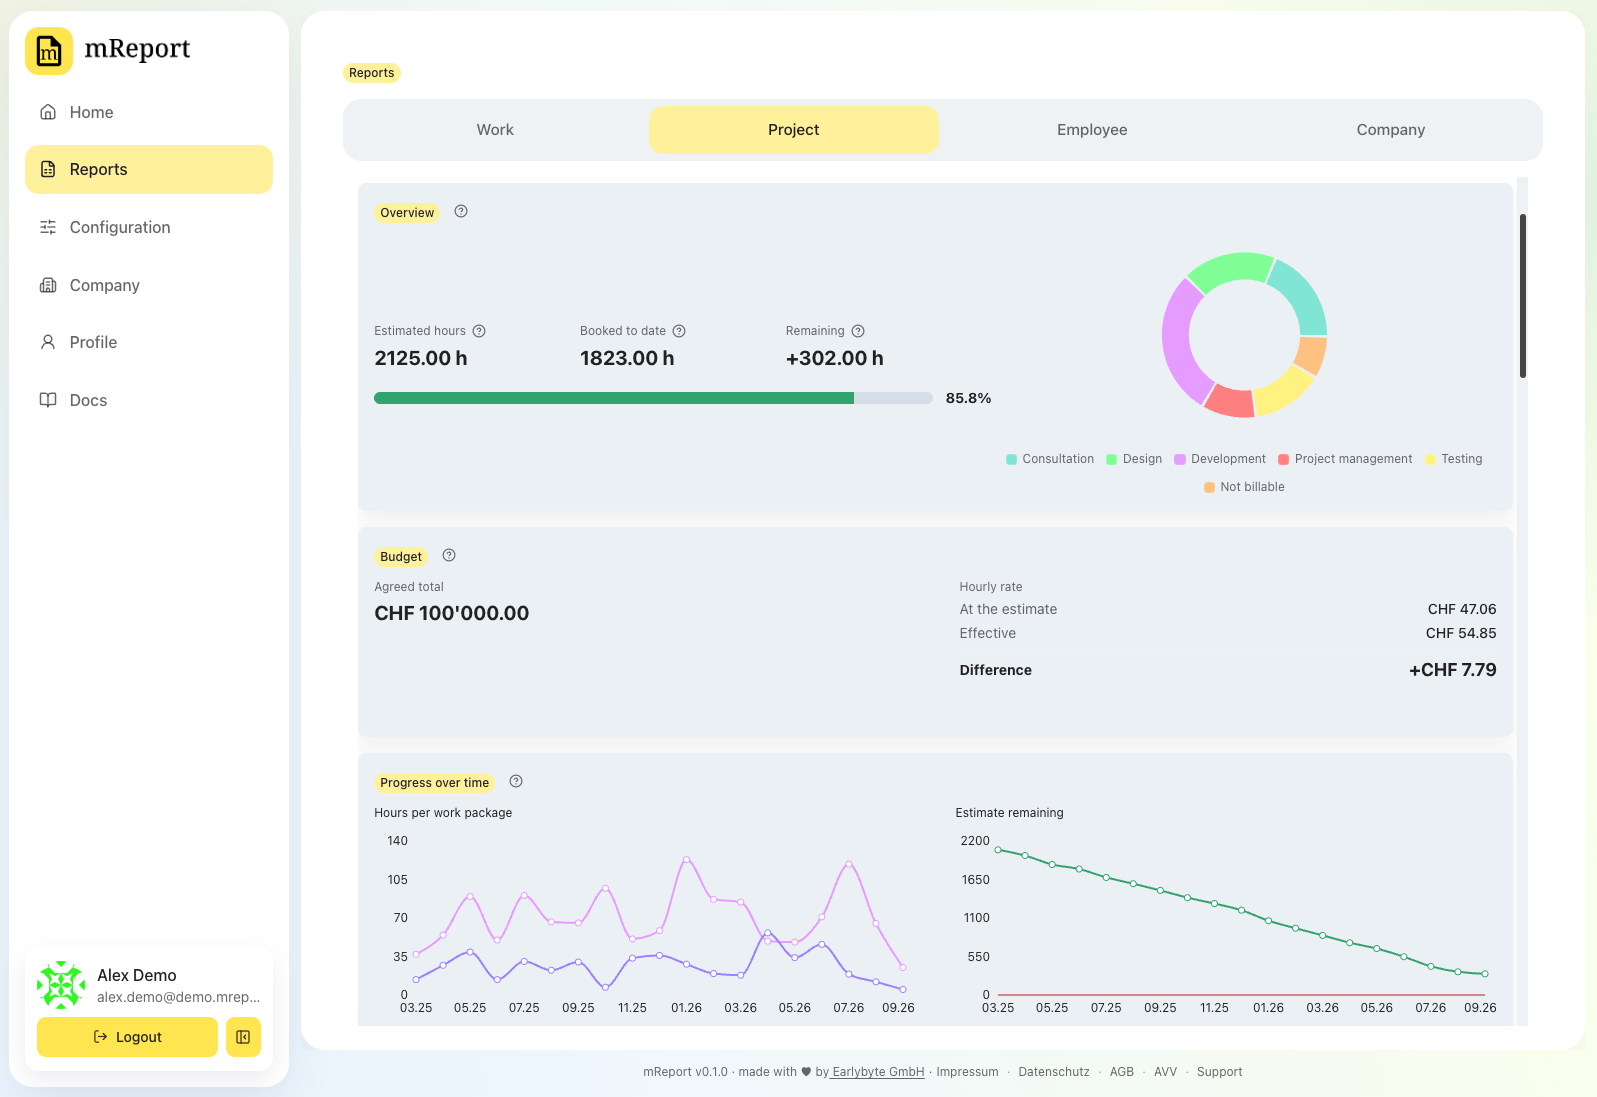
Task: Toggle Testing legend swatch
Action: [1430, 460]
